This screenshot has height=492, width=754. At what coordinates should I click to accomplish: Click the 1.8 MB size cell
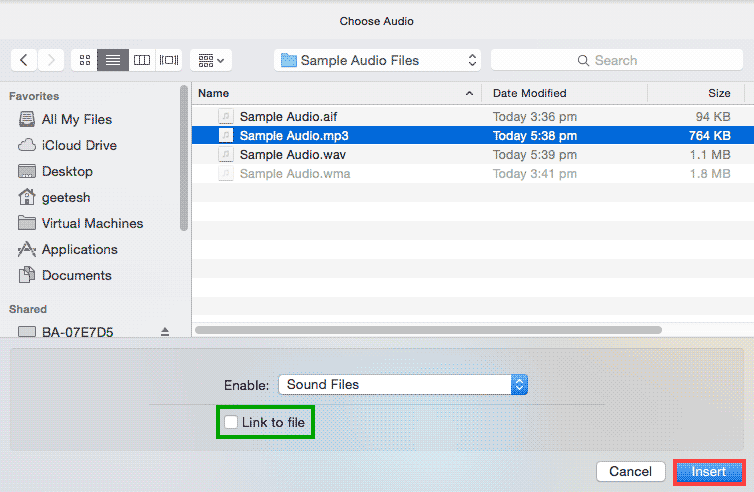click(x=710, y=174)
